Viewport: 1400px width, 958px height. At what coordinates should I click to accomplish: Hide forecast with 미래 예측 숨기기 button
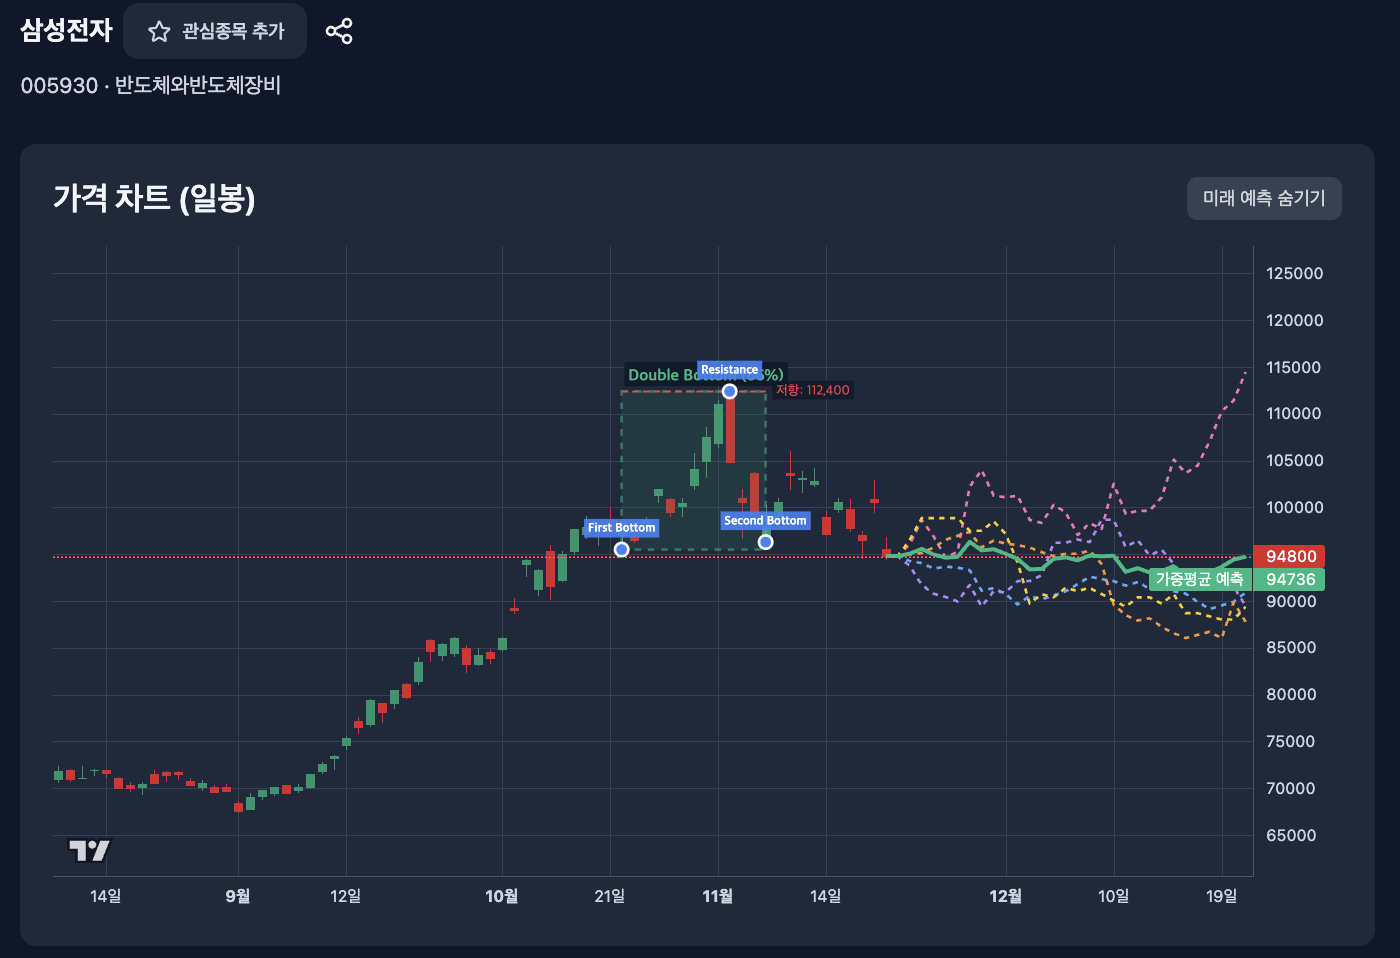point(1264,198)
